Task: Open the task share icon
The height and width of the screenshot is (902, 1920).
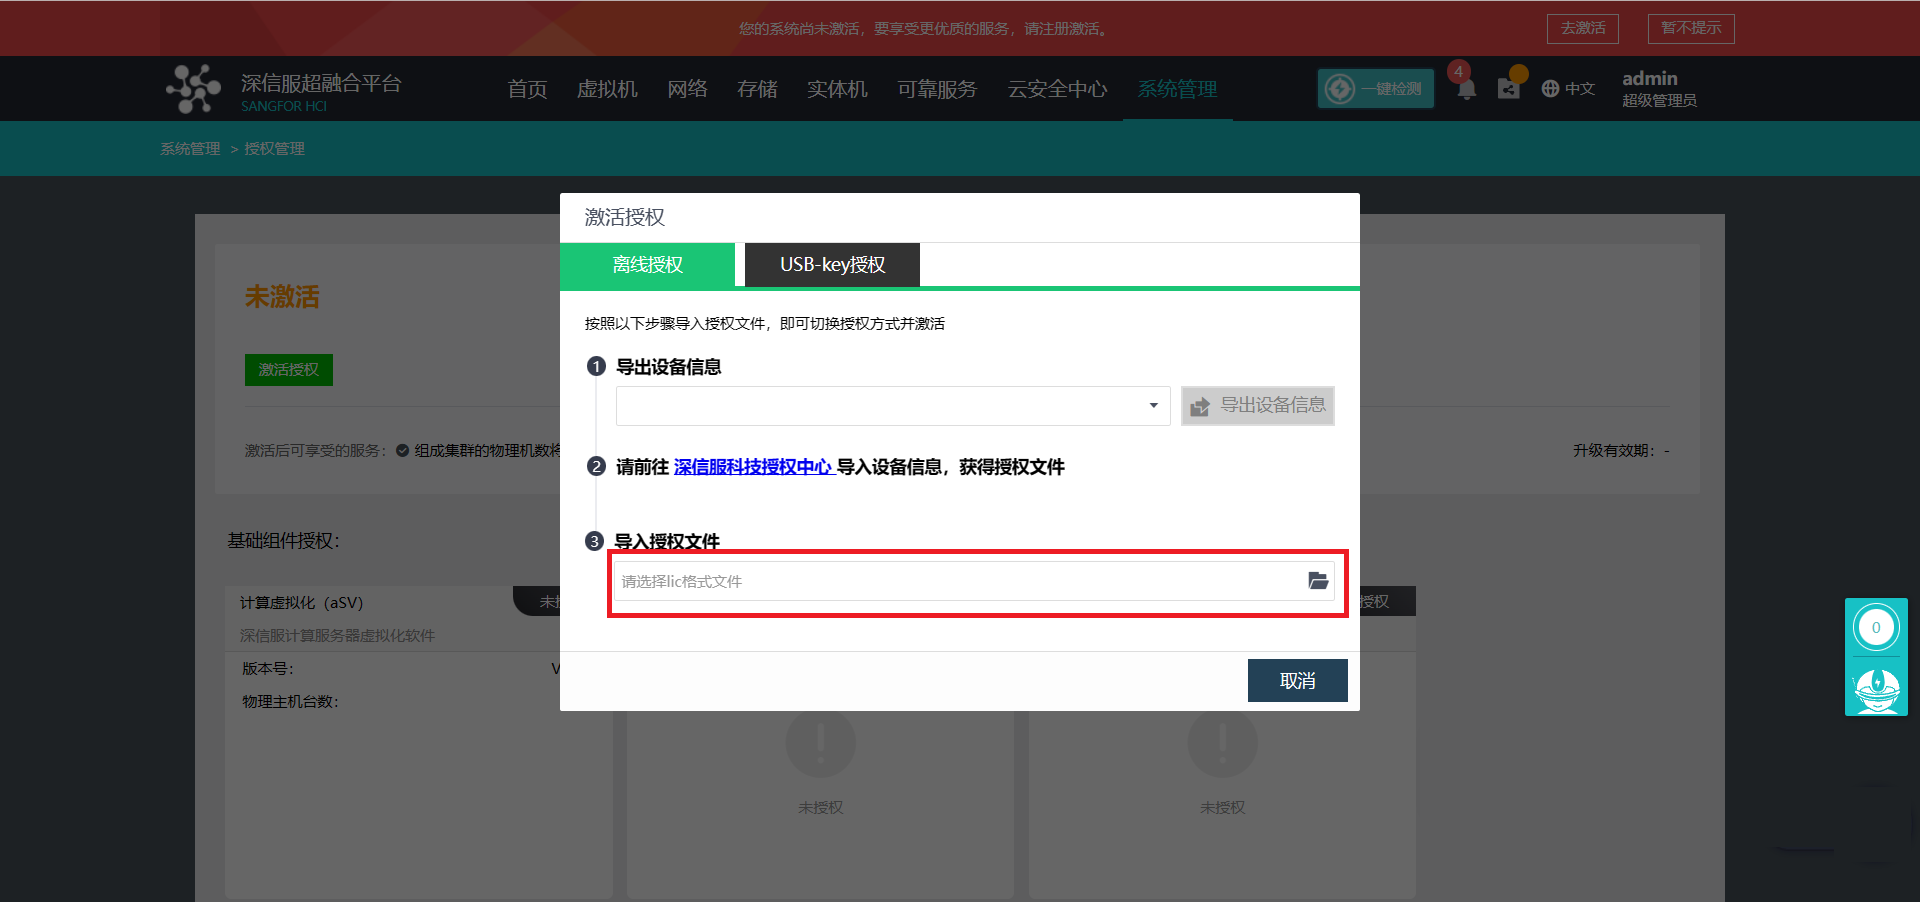Action: (1508, 89)
